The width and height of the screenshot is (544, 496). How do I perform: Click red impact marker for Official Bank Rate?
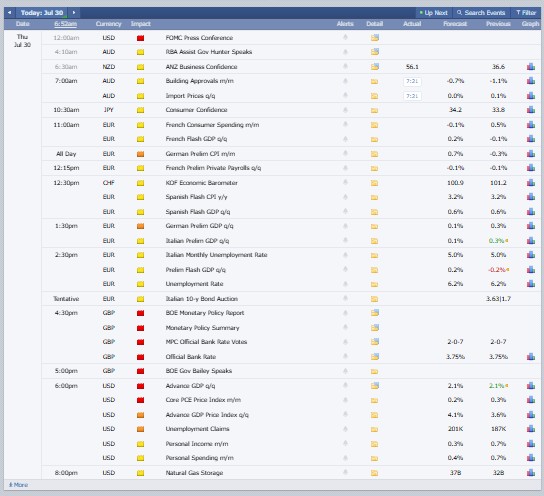pyautogui.click(x=140, y=357)
